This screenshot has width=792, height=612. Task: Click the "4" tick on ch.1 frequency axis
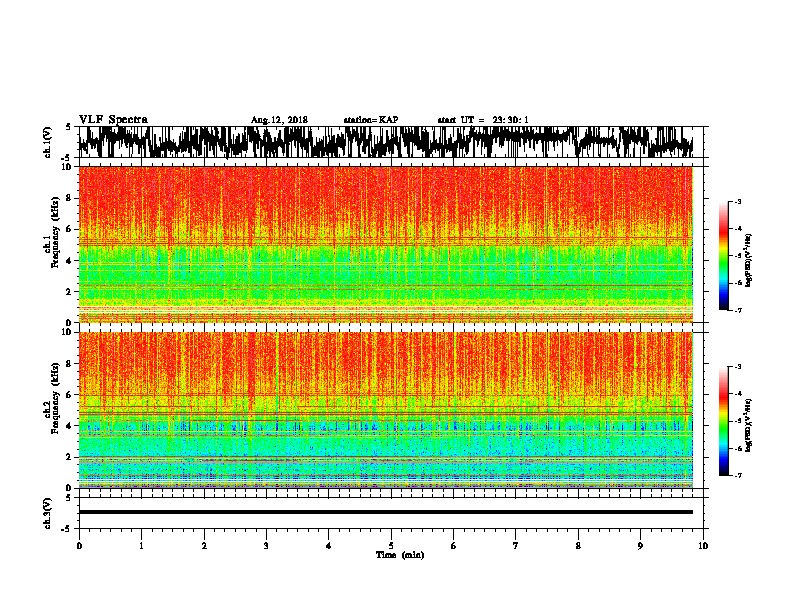pos(70,261)
